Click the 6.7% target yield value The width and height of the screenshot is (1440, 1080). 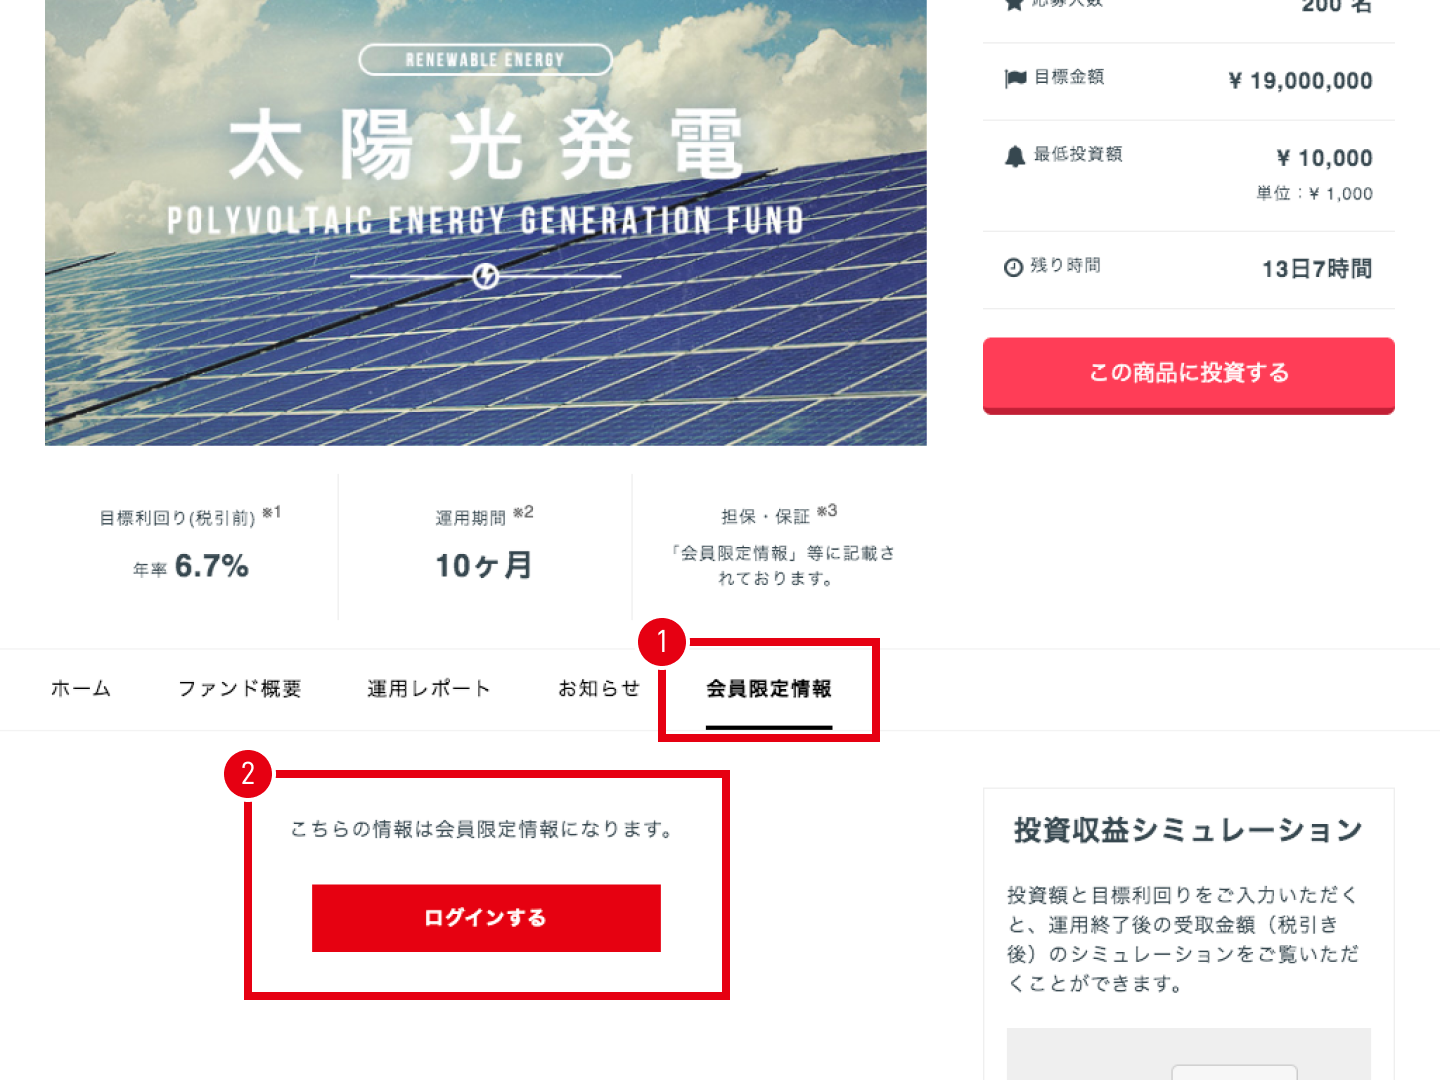(x=211, y=566)
